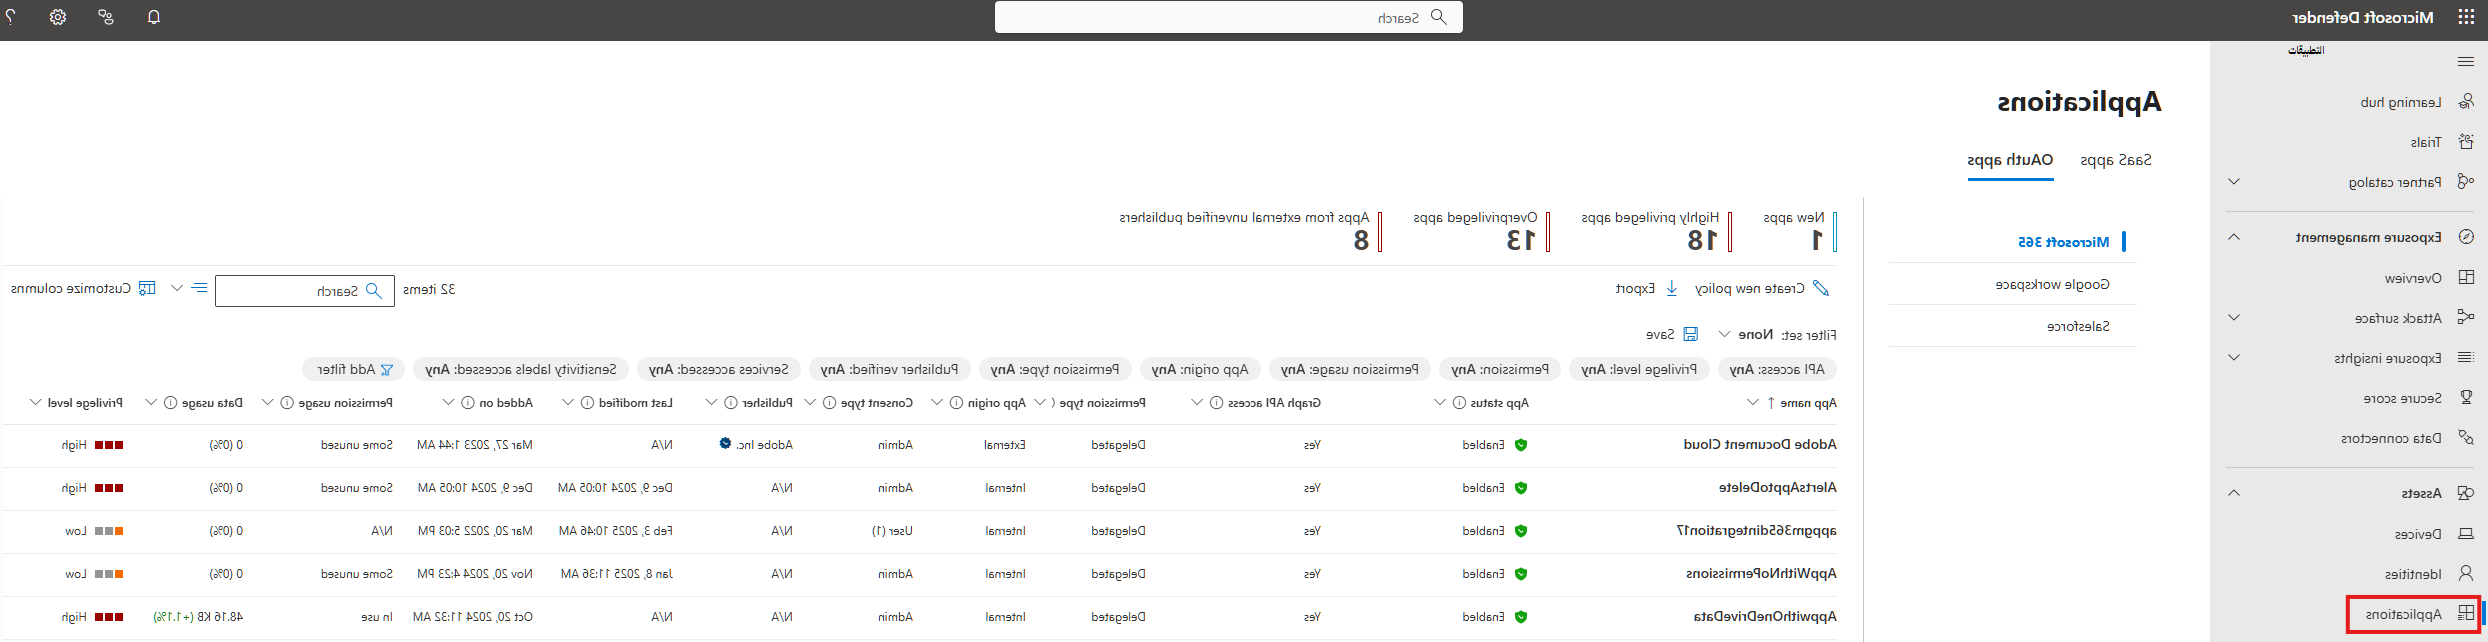
Task: Expand the Exposure insights chevron
Action: (2234, 358)
